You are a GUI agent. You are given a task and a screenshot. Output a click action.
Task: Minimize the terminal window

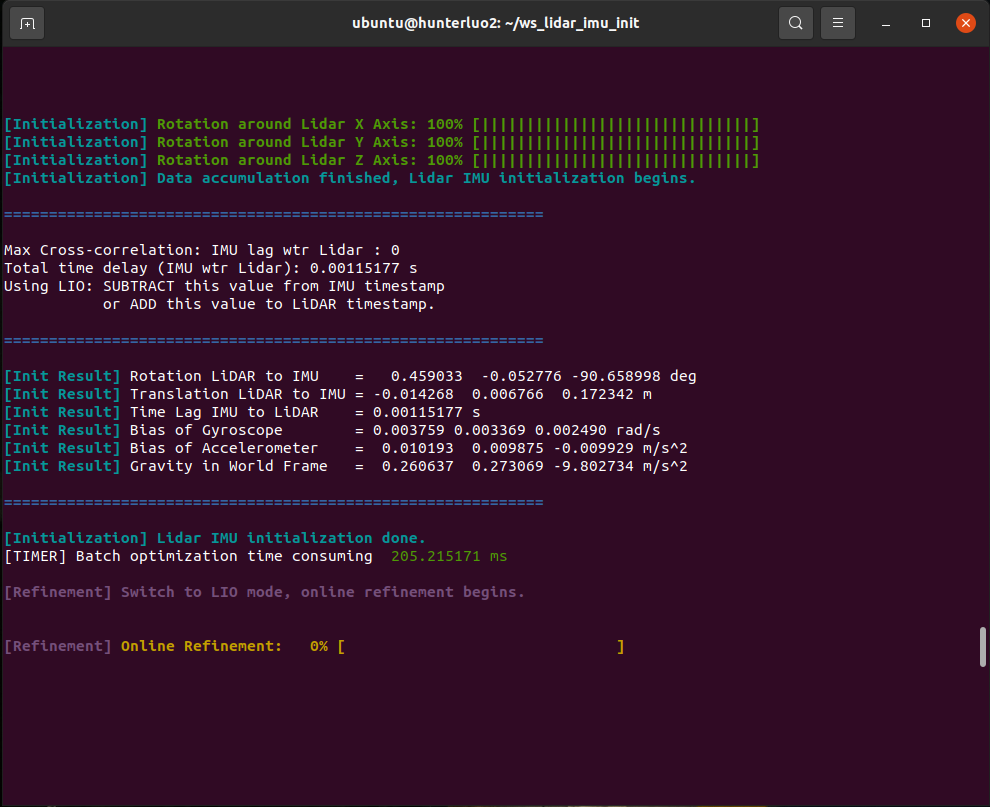point(886,23)
